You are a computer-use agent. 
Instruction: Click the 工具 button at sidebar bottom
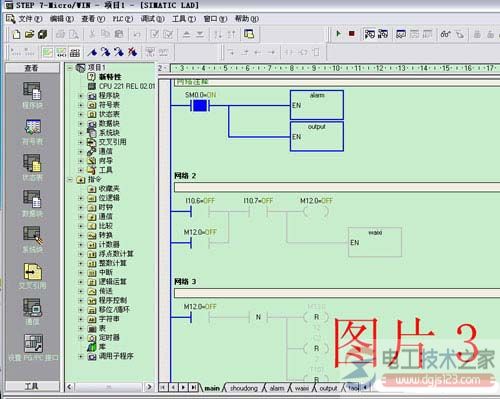click(32, 386)
